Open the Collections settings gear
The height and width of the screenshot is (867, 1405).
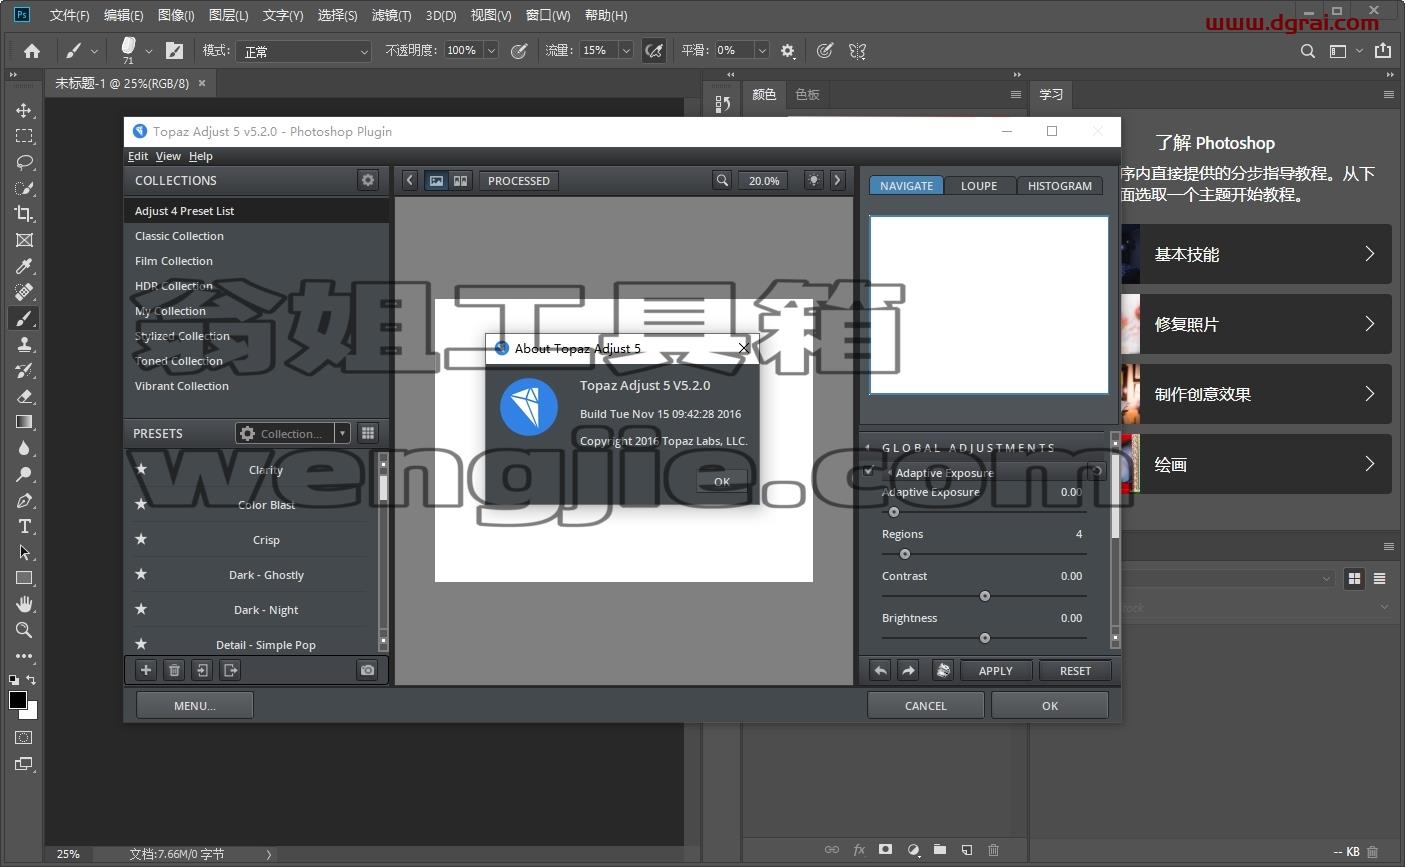[x=368, y=180]
